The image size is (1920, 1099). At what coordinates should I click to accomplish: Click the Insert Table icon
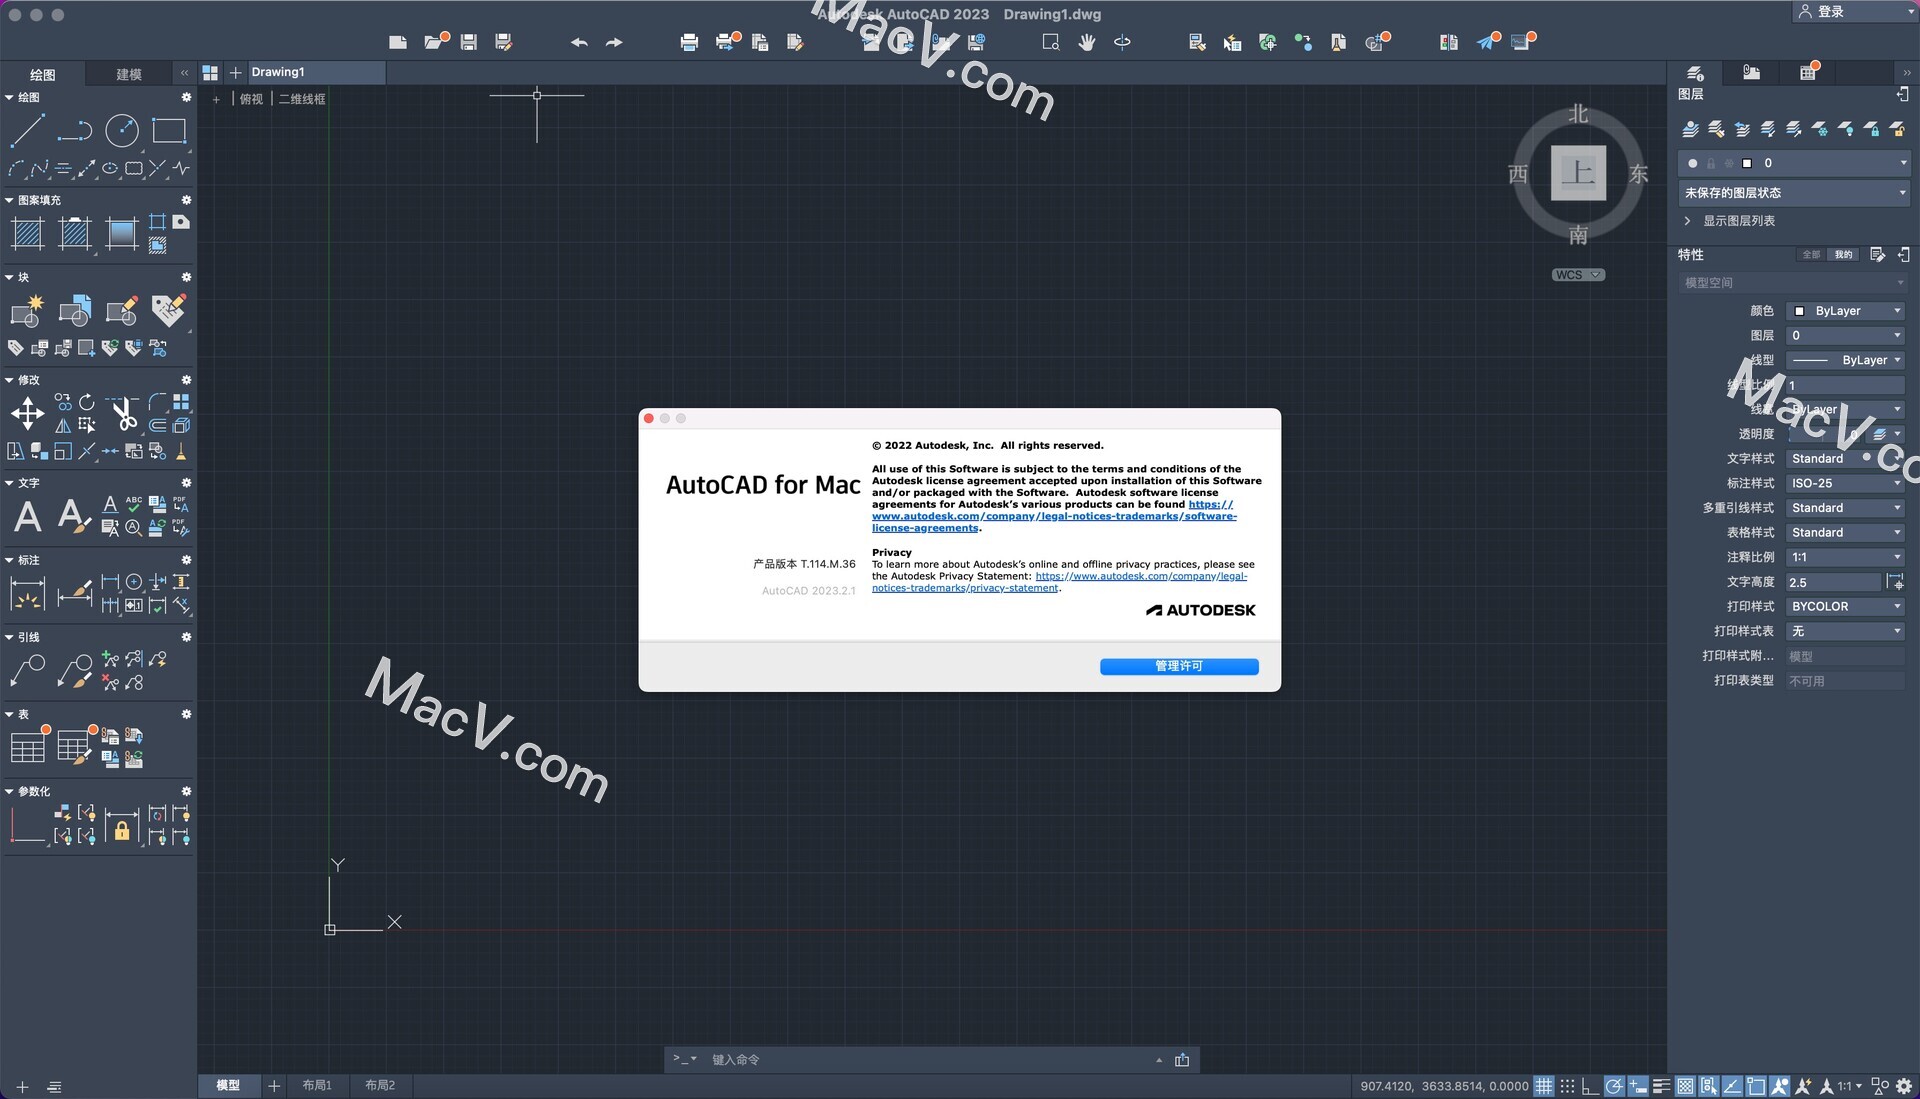coord(27,747)
